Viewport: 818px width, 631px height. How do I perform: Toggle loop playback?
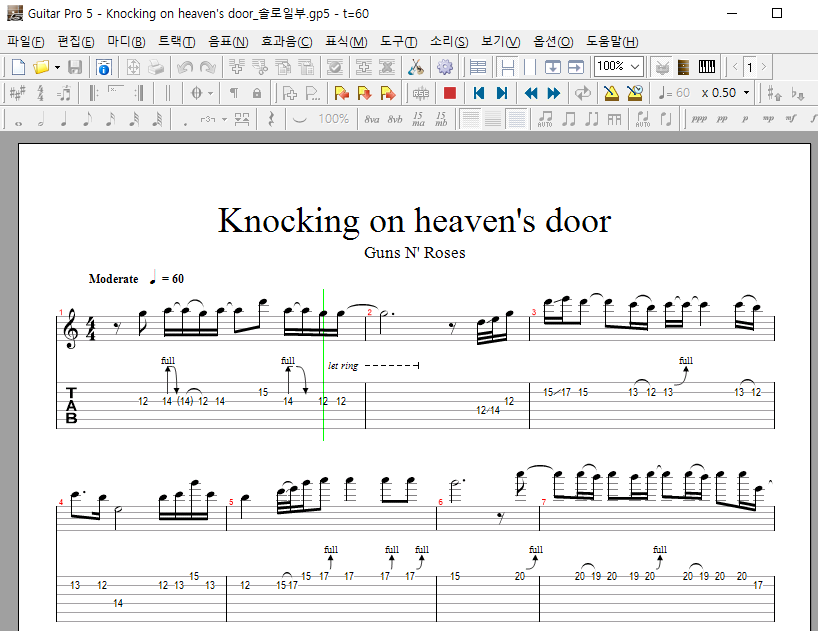point(583,93)
